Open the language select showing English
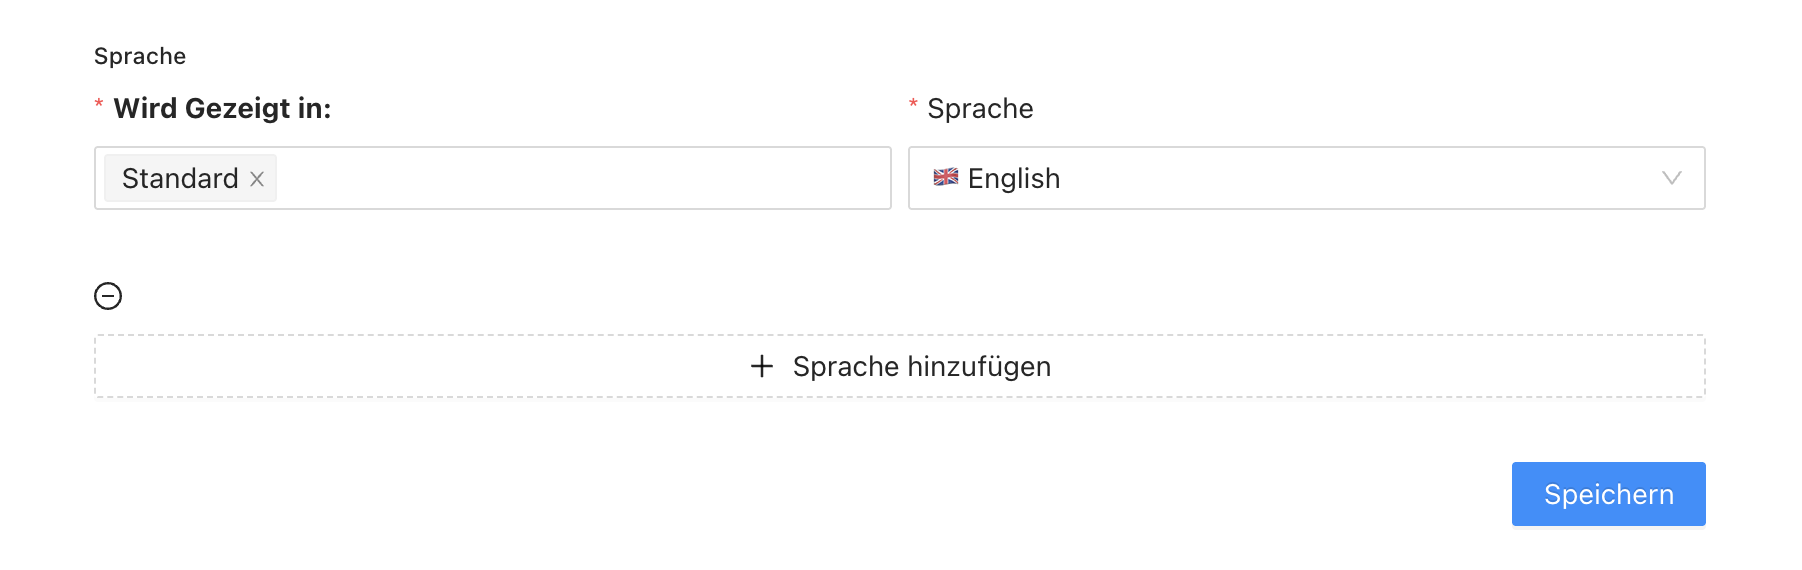 [x=1306, y=178]
